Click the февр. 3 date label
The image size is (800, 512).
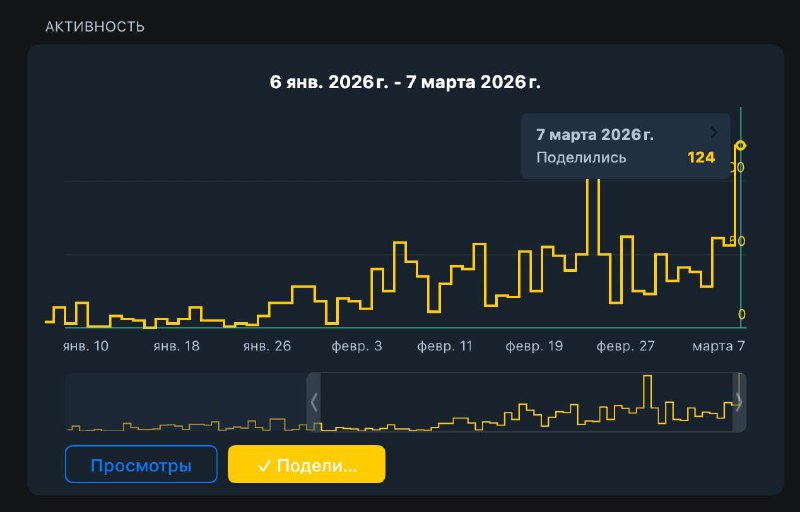pos(355,345)
